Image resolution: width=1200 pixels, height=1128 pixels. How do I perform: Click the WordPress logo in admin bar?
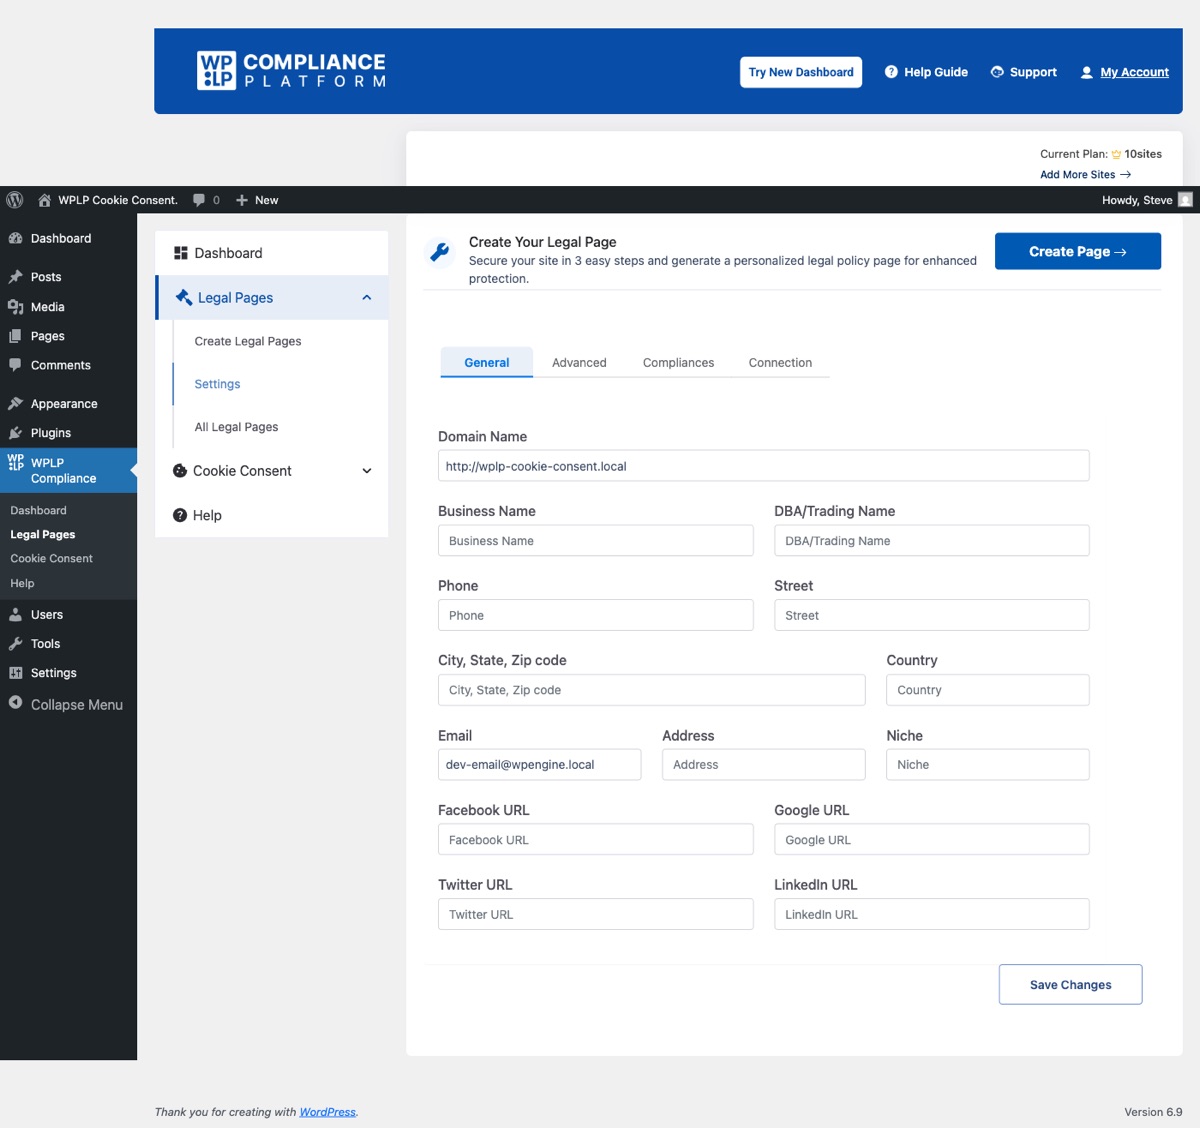(x=14, y=200)
